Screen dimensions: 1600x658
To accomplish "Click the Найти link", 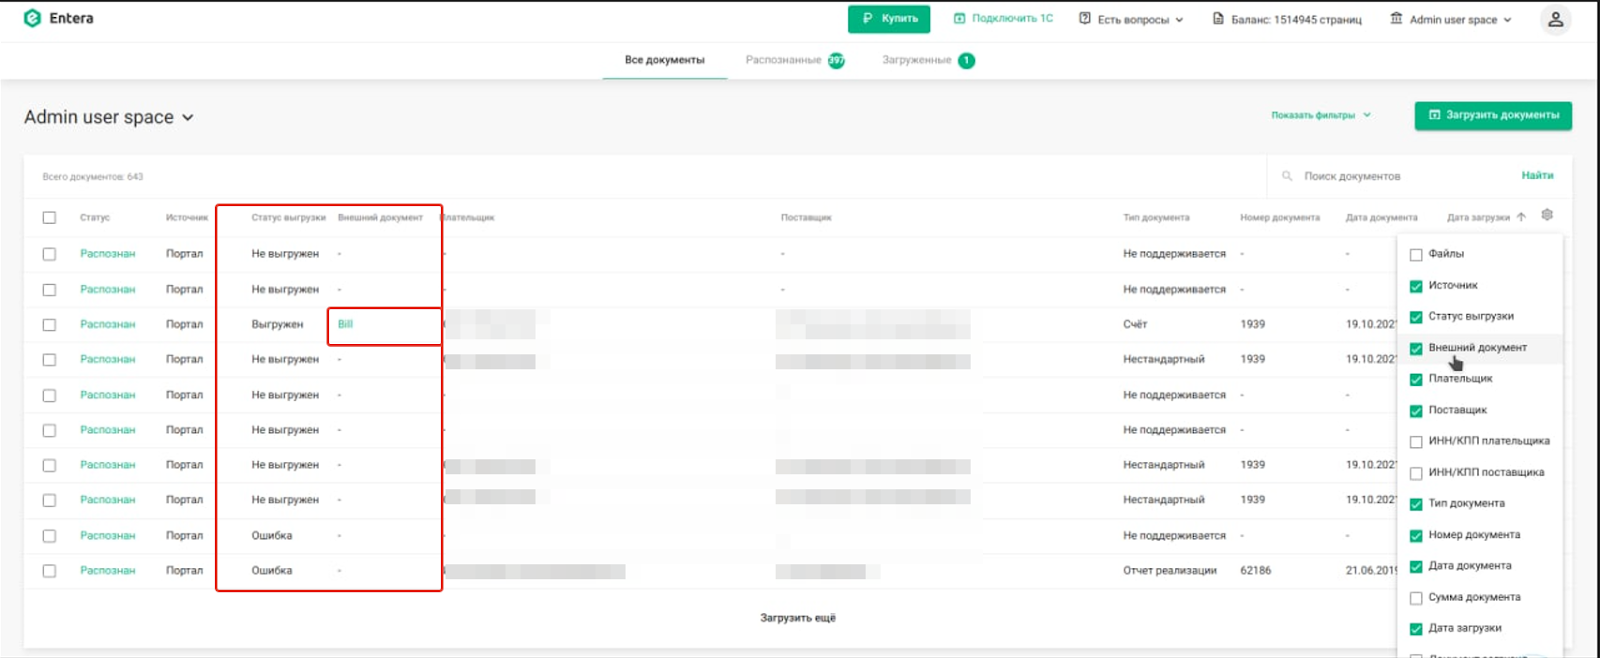I will pos(1537,175).
